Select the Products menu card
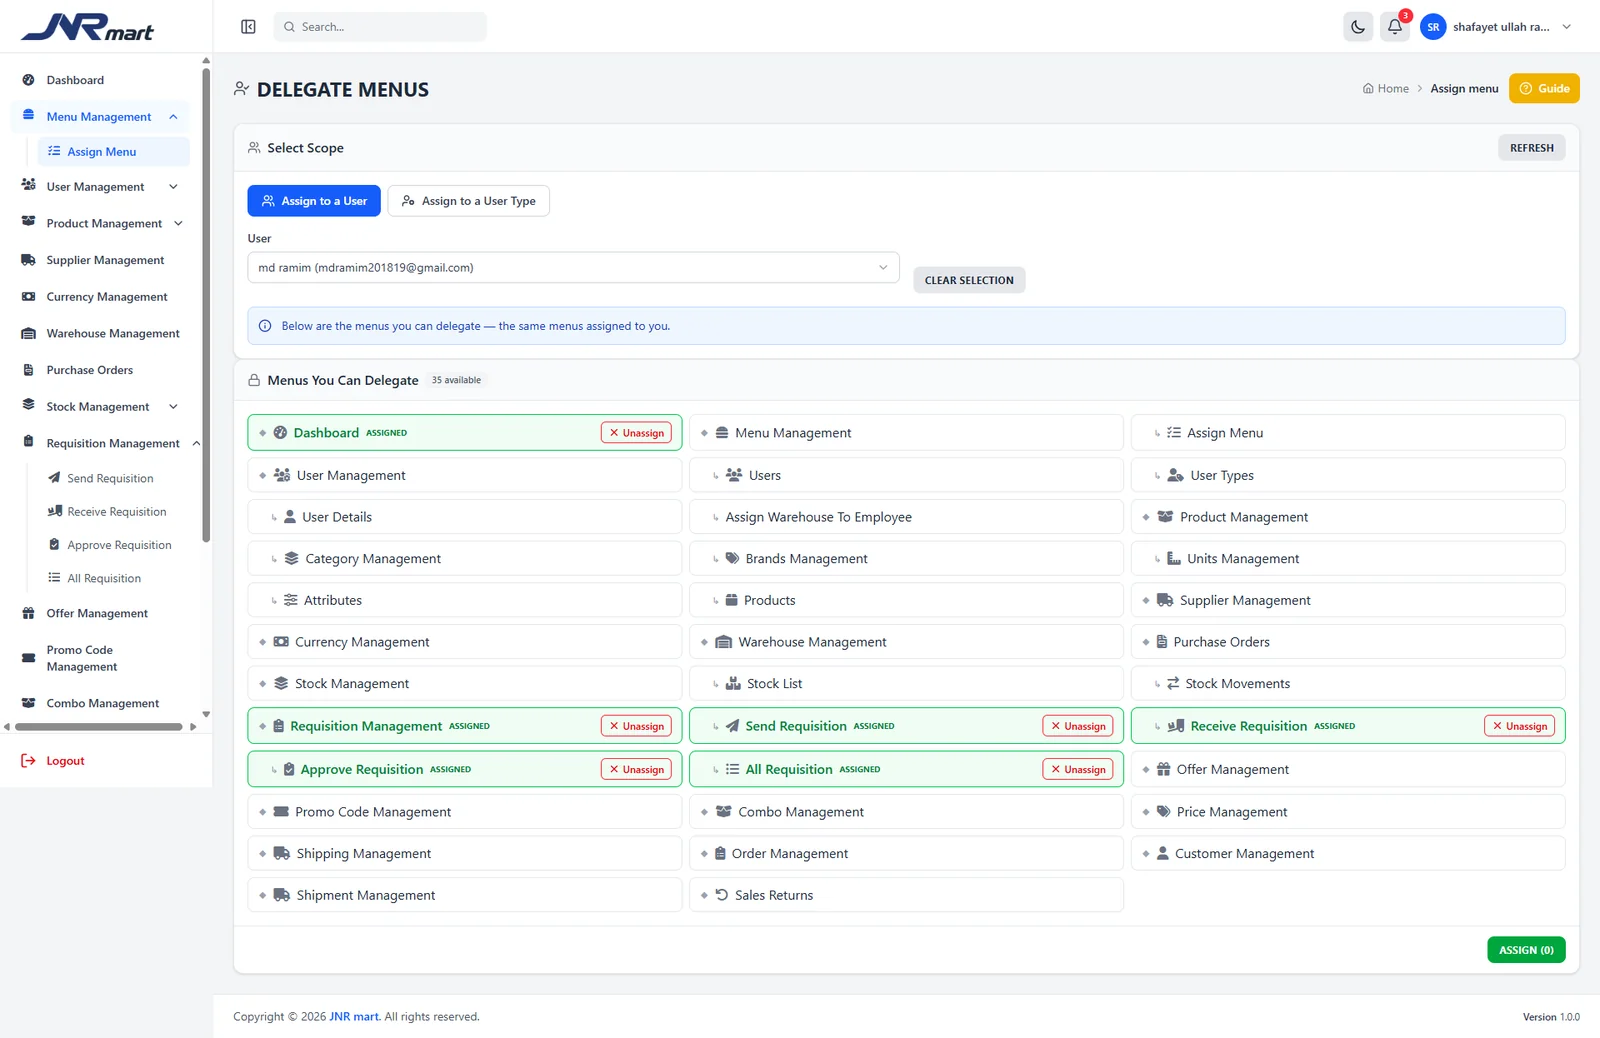This screenshot has width=1600, height=1038. [x=906, y=600]
